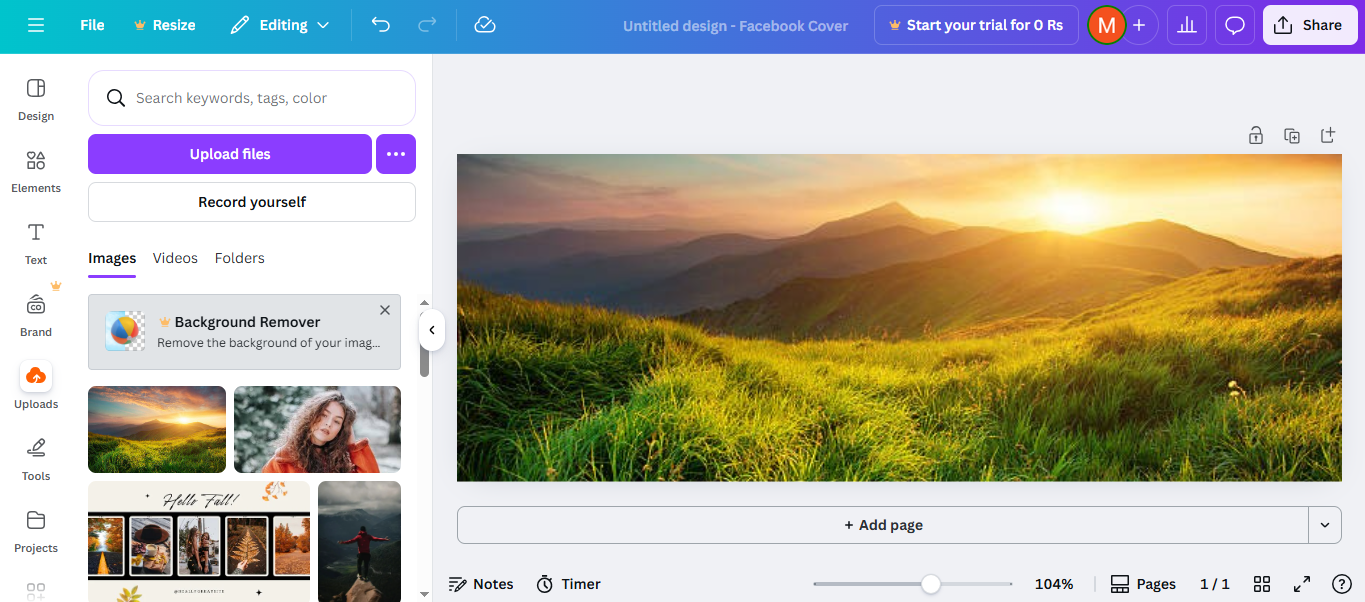Expand the Add page dropdown arrow
Screen dimensions: 1365x602
(x=1325, y=524)
